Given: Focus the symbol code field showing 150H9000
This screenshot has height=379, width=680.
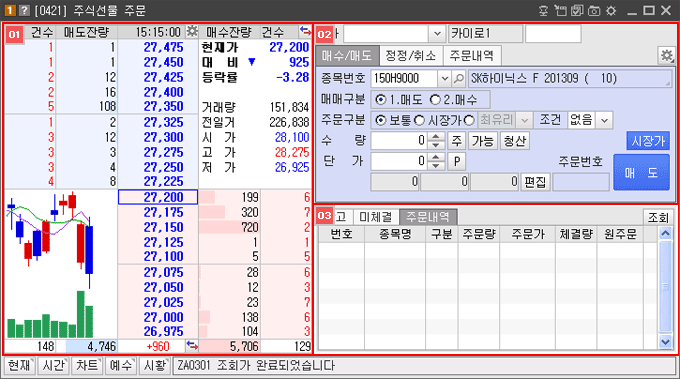Looking at the screenshot, I should point(405,78).
